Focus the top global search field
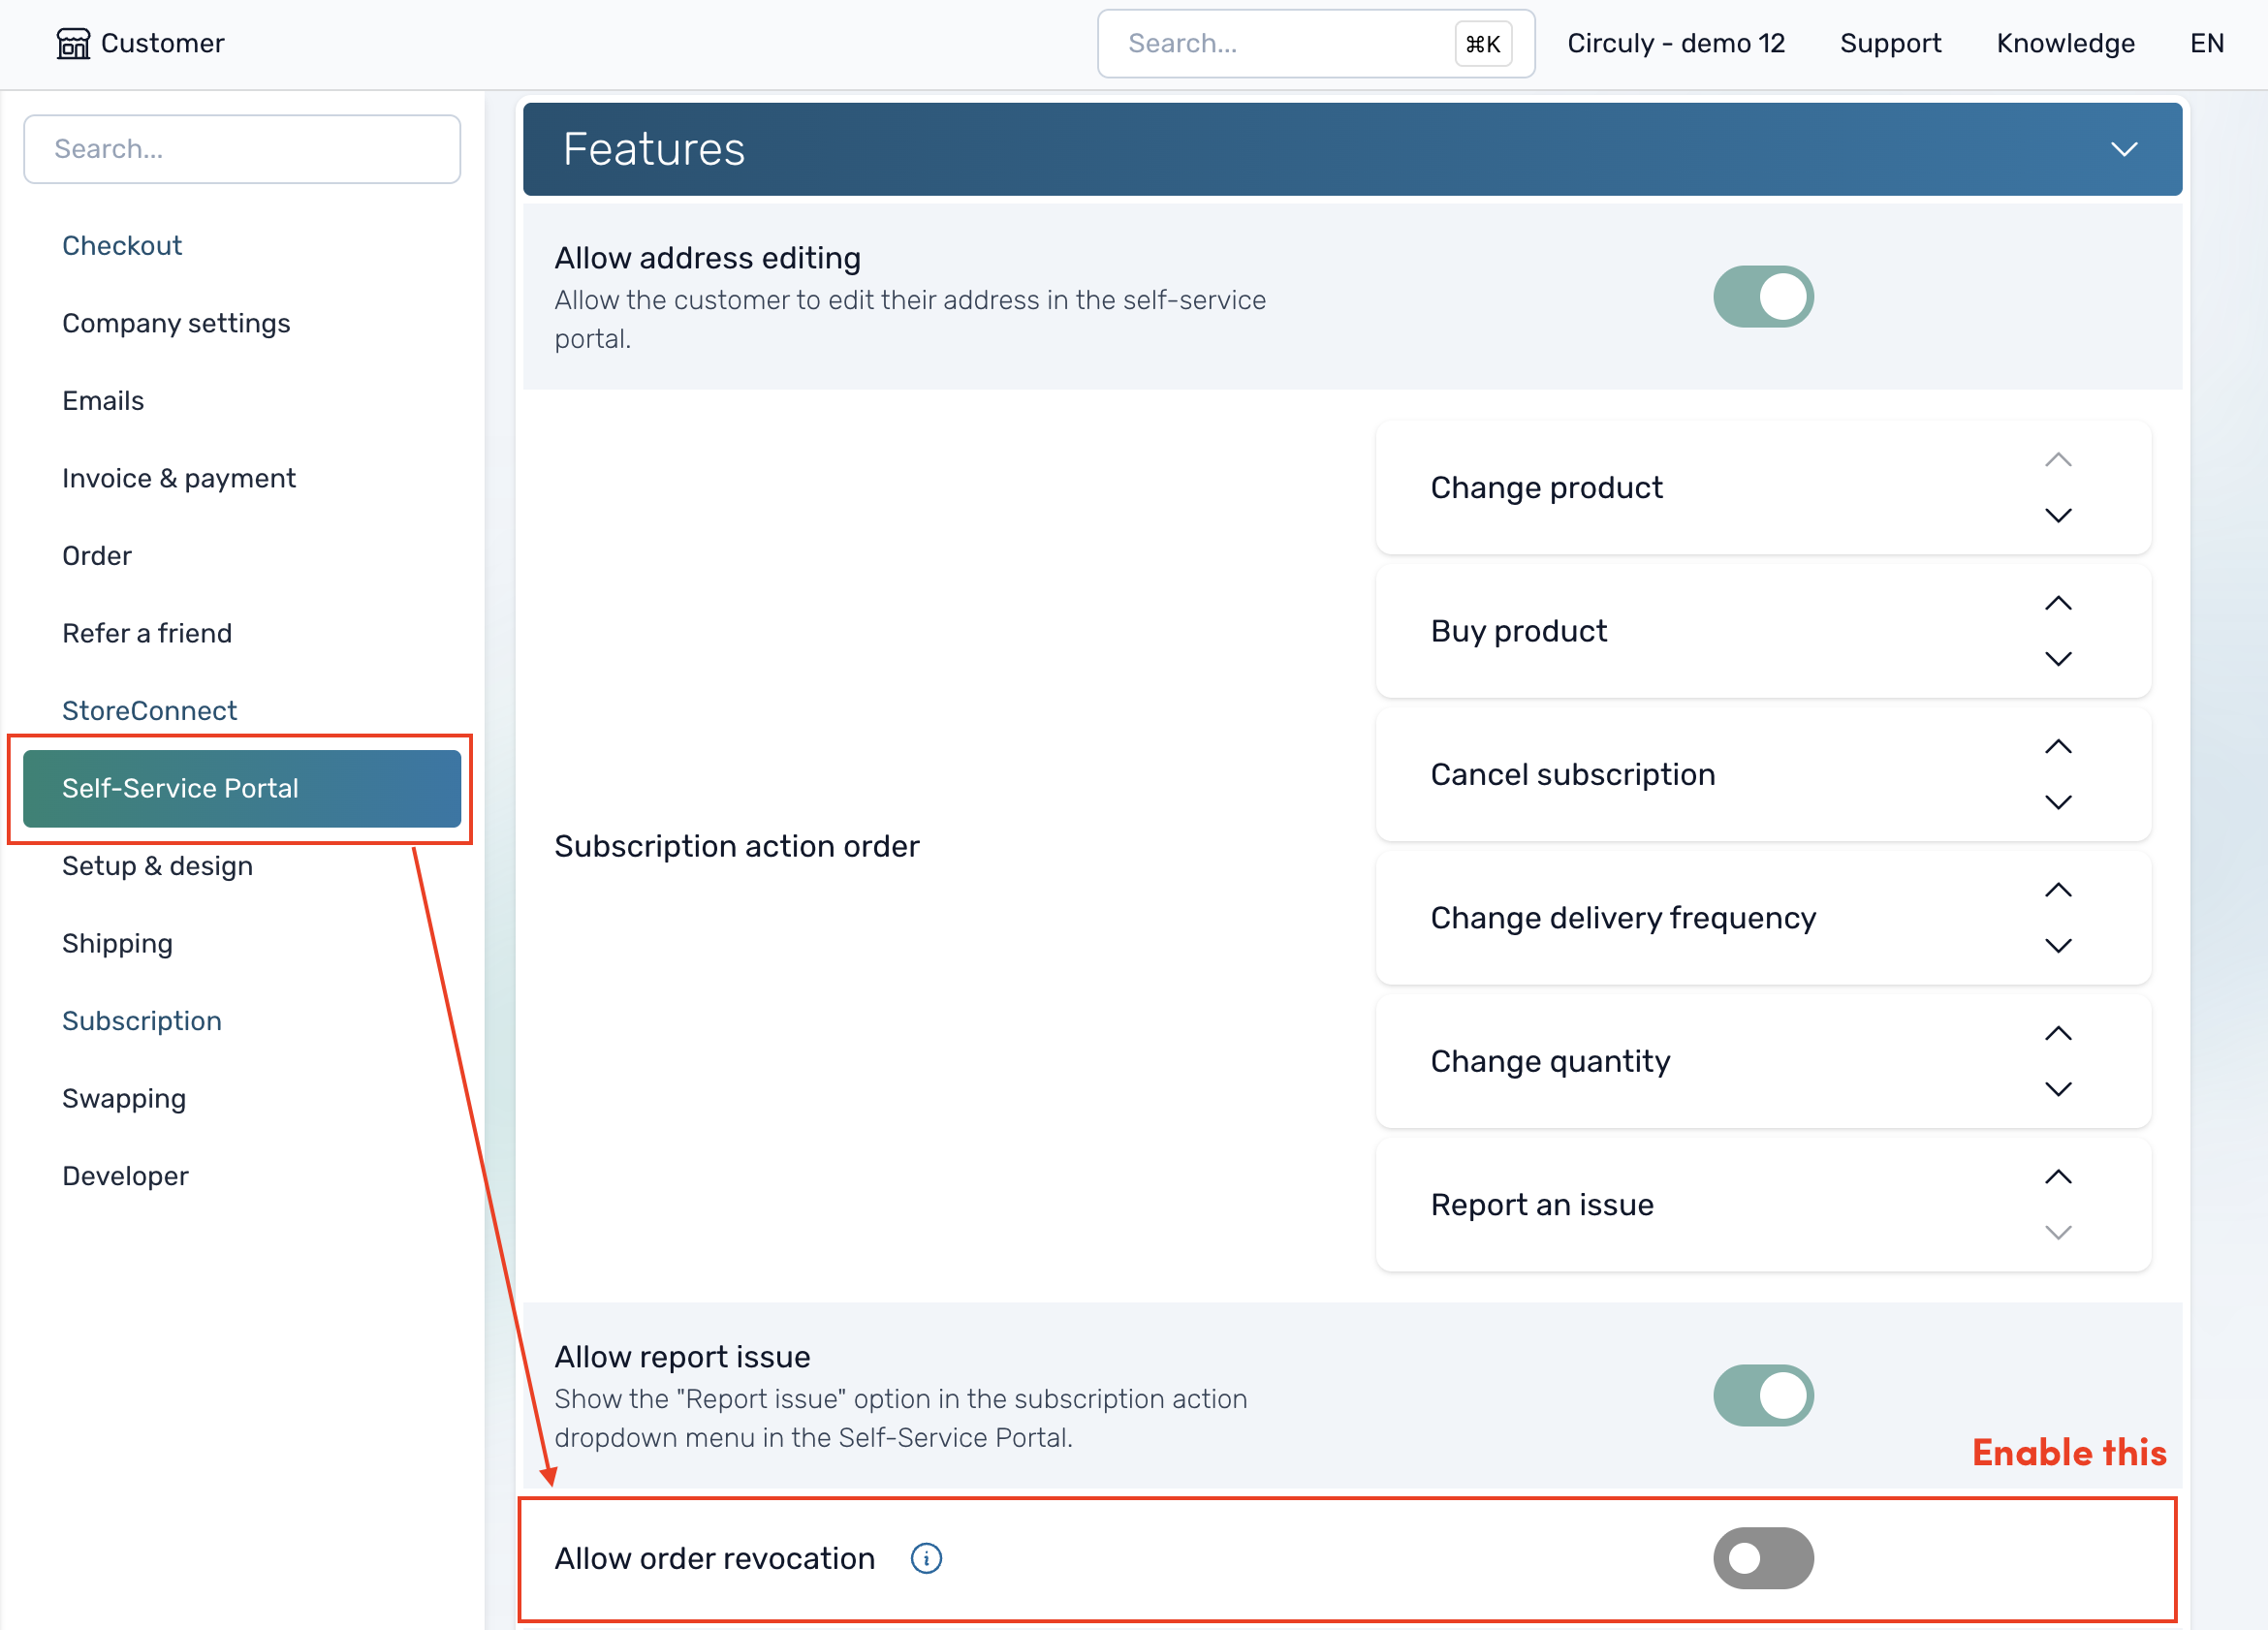The width and height of the screenshot is (2268, 1630). 1316,44
